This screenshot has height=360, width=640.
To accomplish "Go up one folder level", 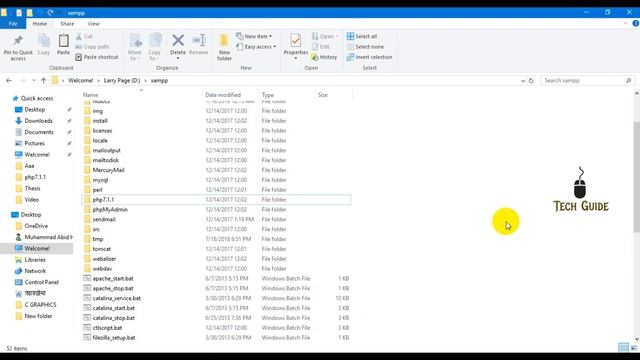I will pyautogui.click(x=44, y=80).
